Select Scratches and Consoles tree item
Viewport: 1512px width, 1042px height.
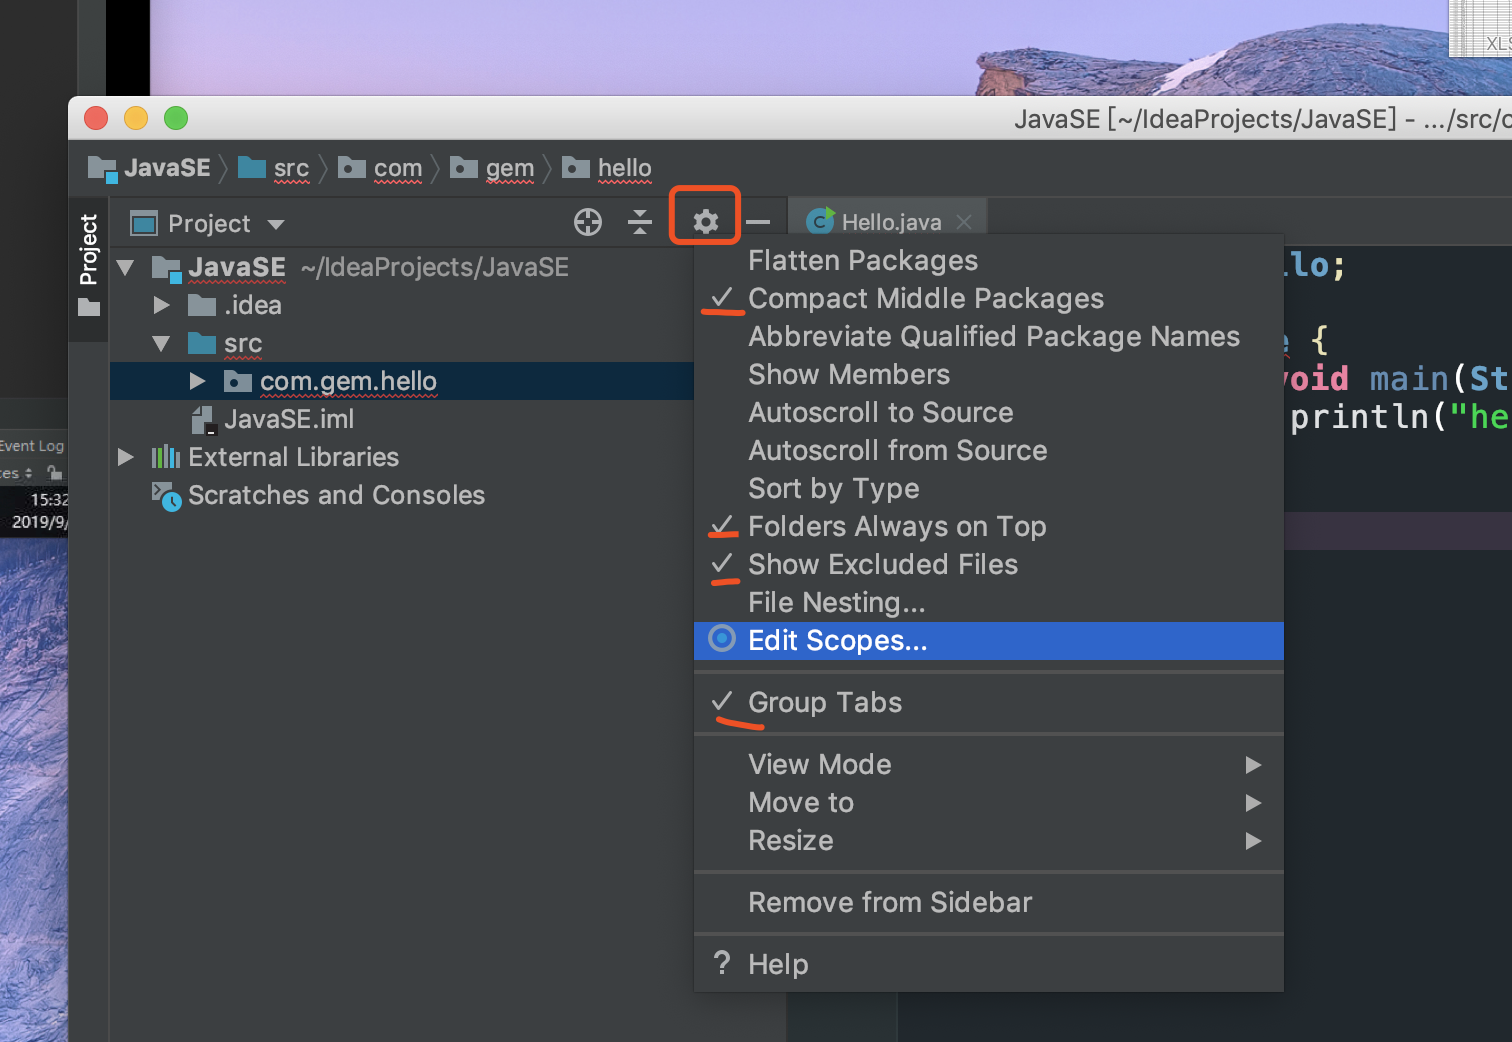click(x=336, y=495)
